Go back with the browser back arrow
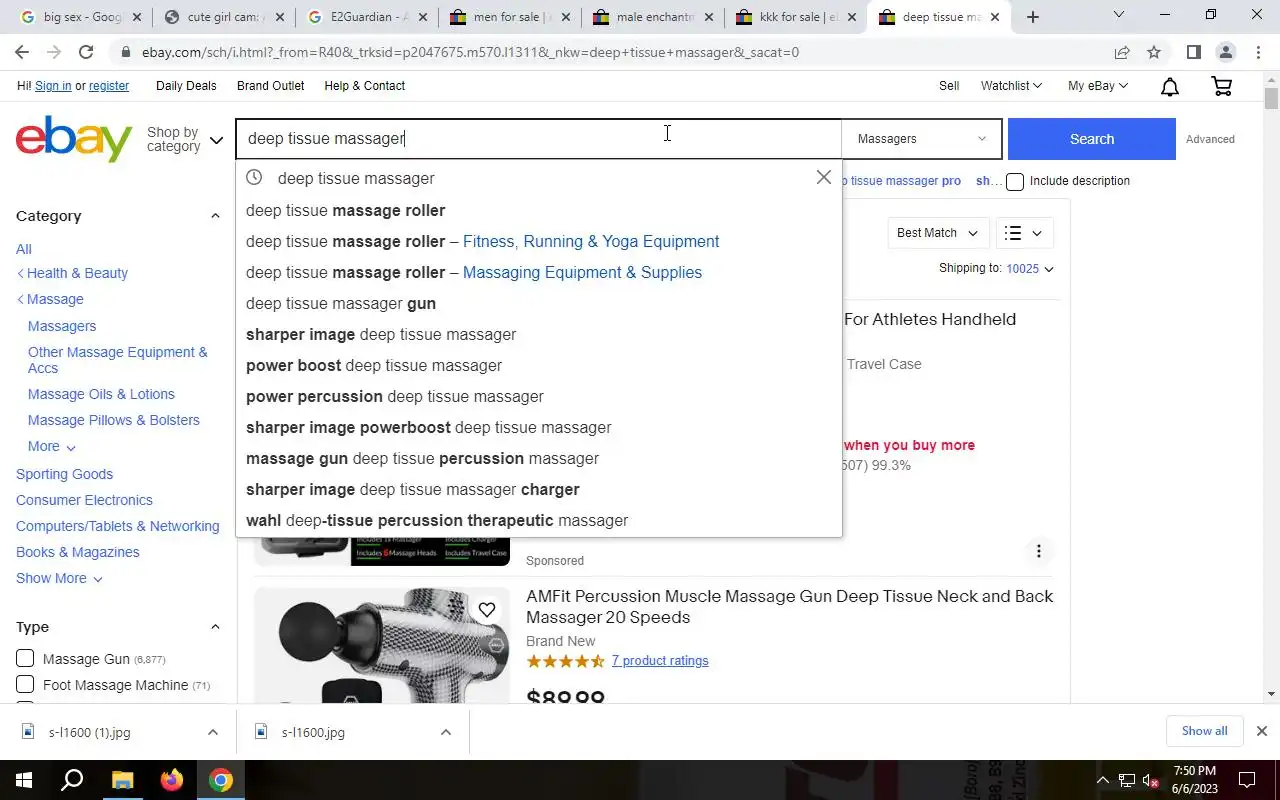1280x800 pixels. coord(22,52)
